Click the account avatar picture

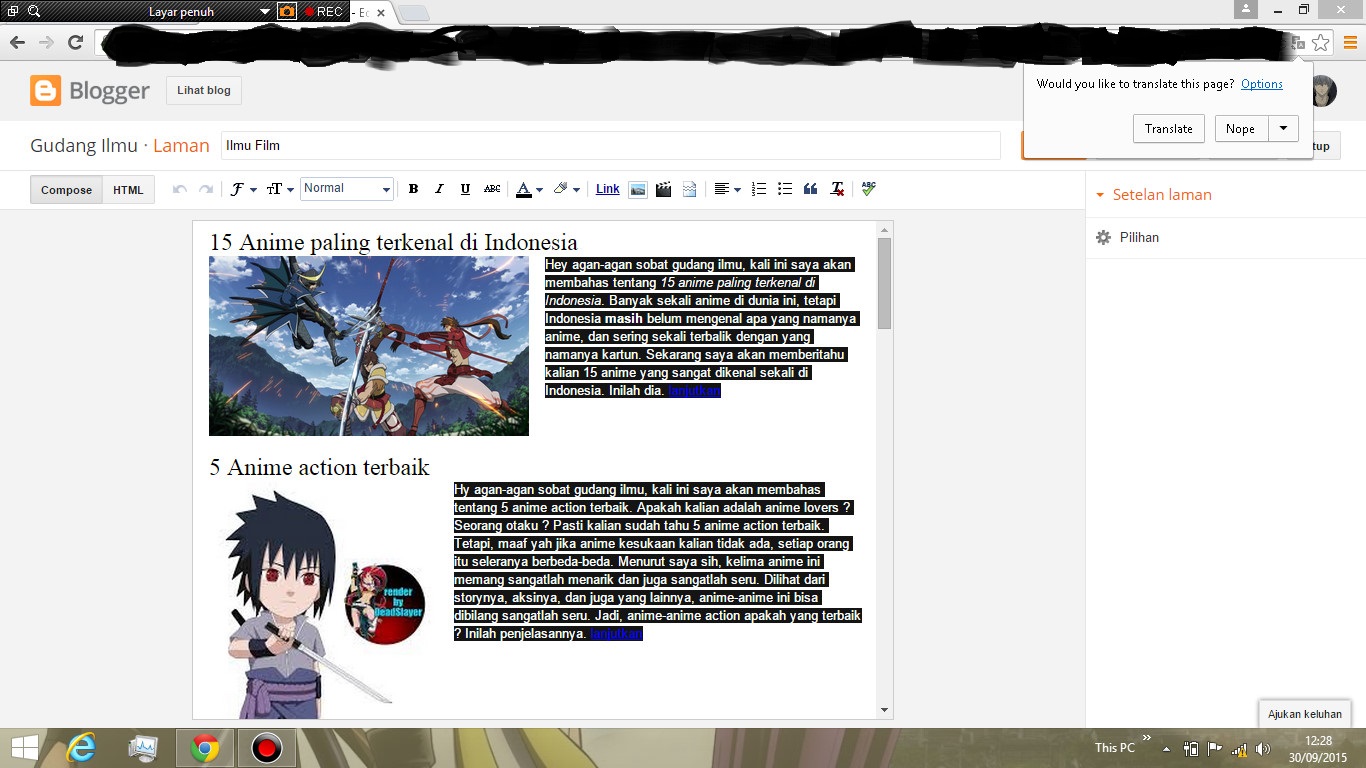(x=1324, y=90)
